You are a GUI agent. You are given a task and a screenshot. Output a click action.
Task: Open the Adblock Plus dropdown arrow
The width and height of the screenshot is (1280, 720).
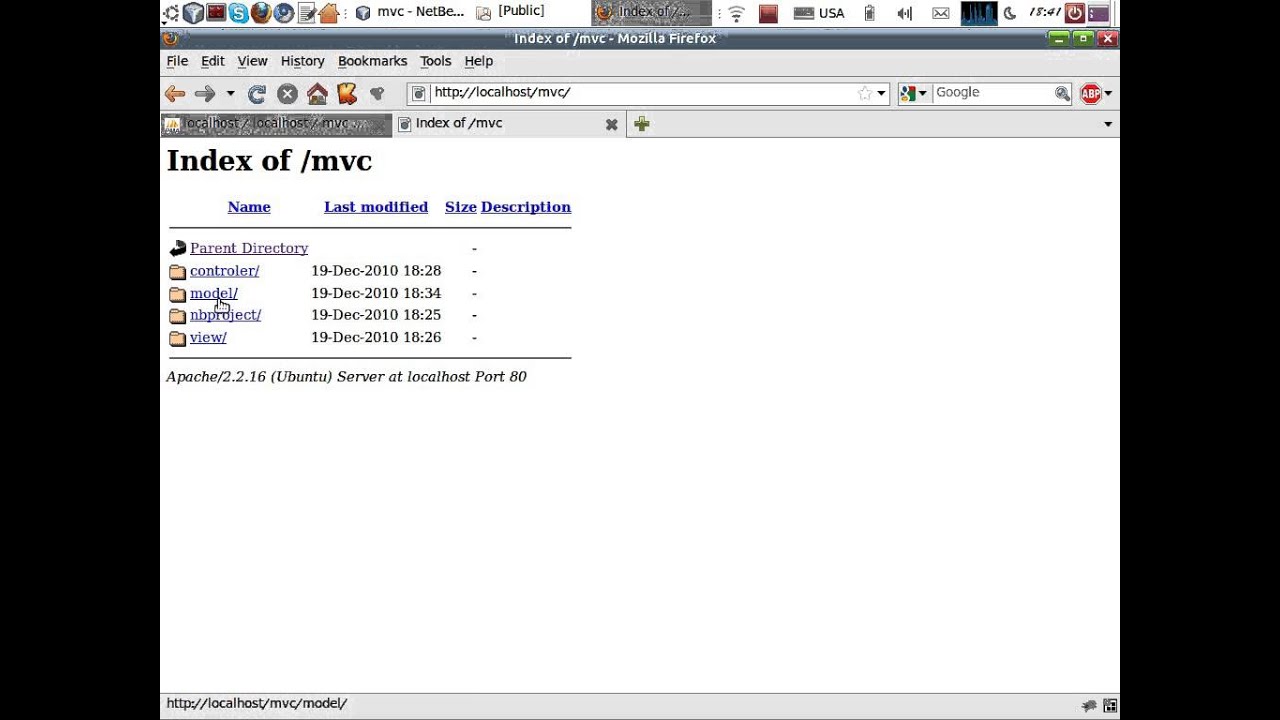coord(1108,93)
